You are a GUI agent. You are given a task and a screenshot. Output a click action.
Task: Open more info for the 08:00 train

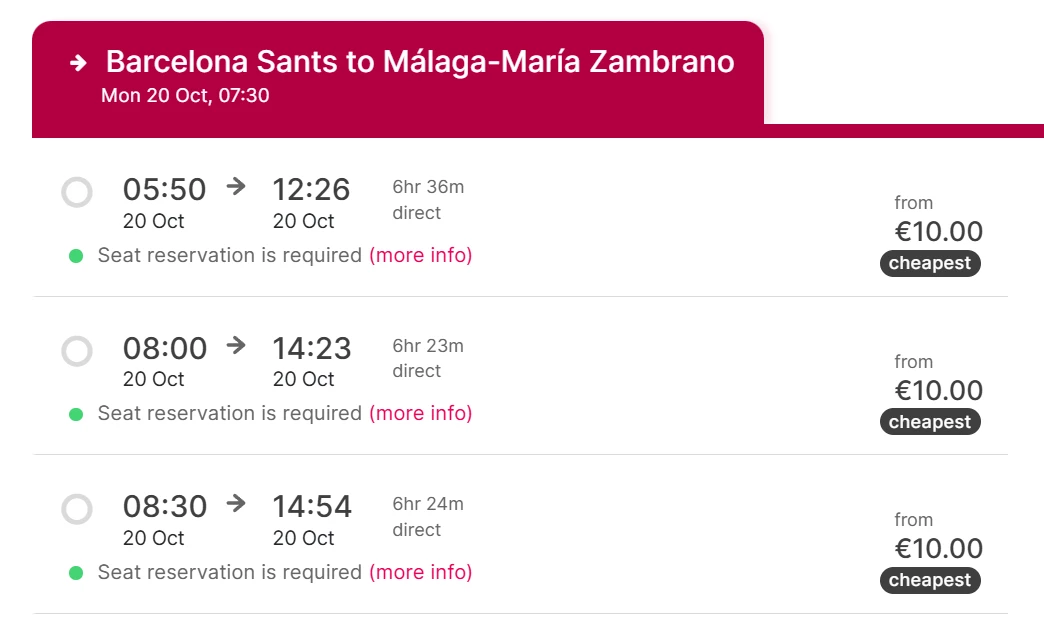coord(420,414)
